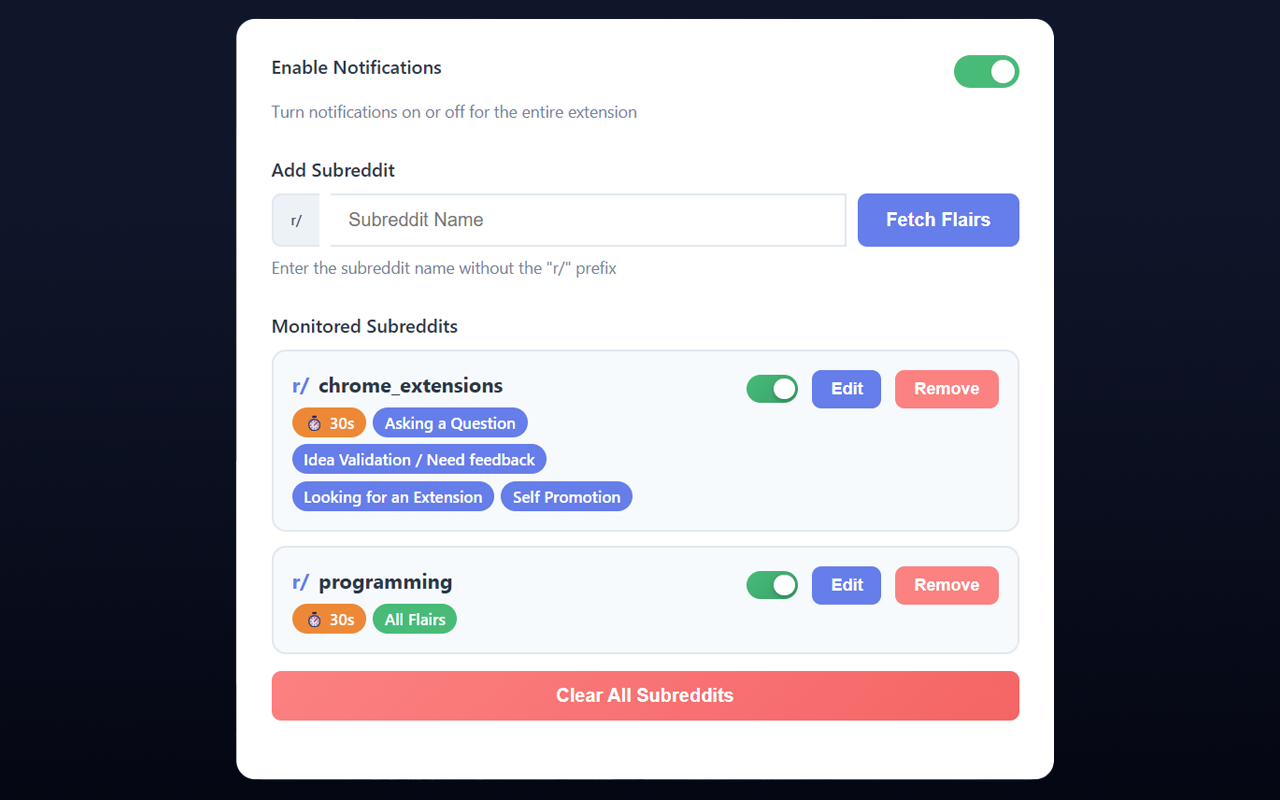Remove the chrome_extensions subreddit
The height and width of the screenshot is (800, 1280).
[x=946, y=389]
